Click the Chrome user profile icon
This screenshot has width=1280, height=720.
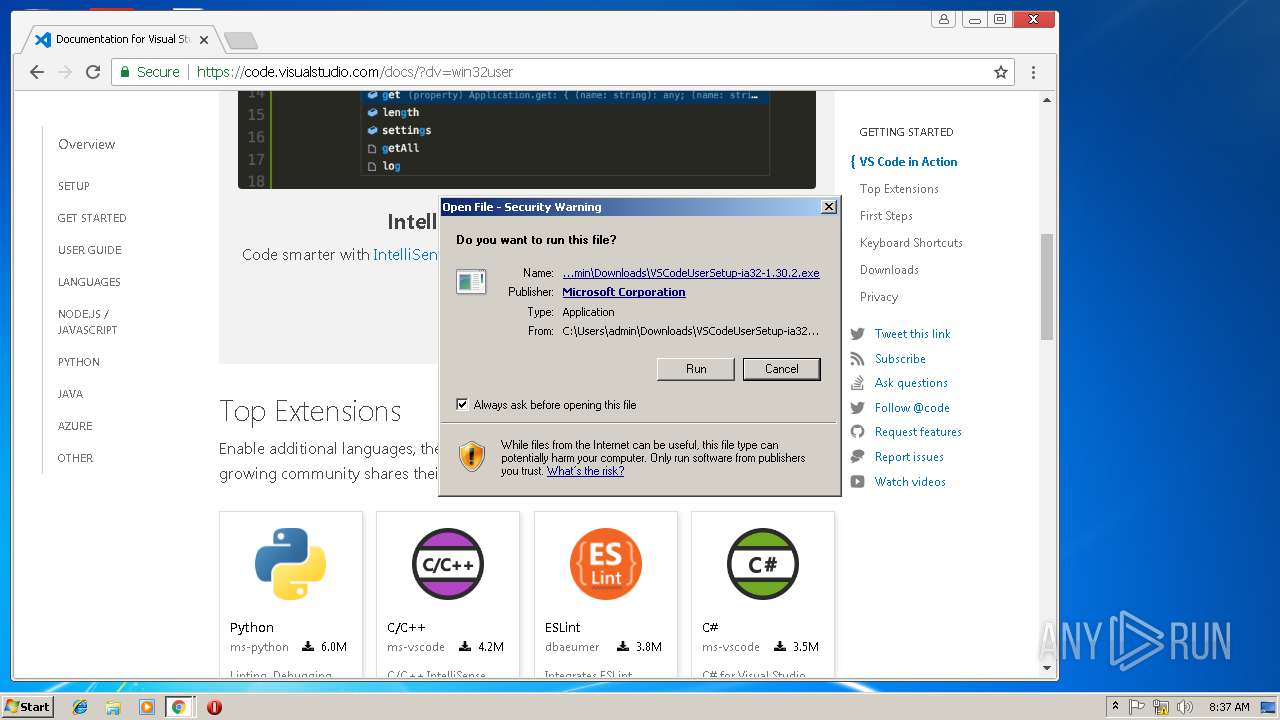pyautogui.click(x=943, y=19)
